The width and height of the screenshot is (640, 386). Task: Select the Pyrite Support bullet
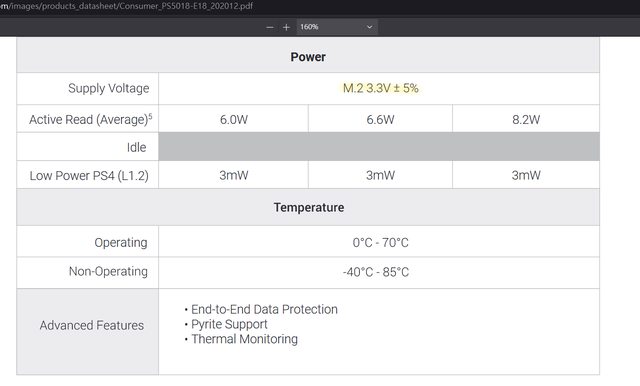click(226, 324)
